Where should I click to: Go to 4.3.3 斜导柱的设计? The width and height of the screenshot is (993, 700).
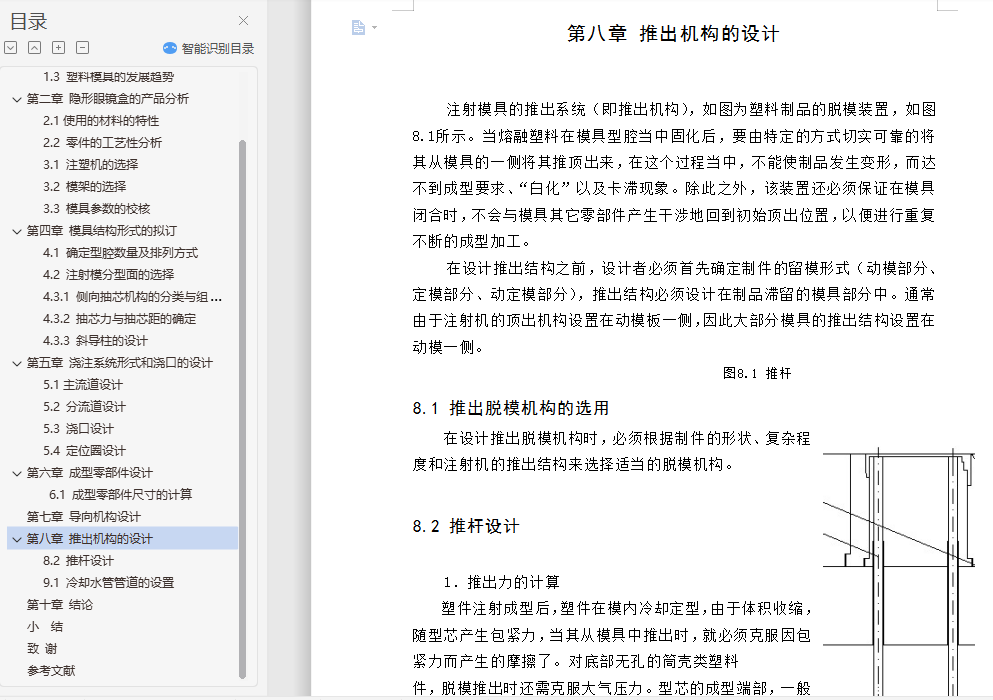point(95,341)
